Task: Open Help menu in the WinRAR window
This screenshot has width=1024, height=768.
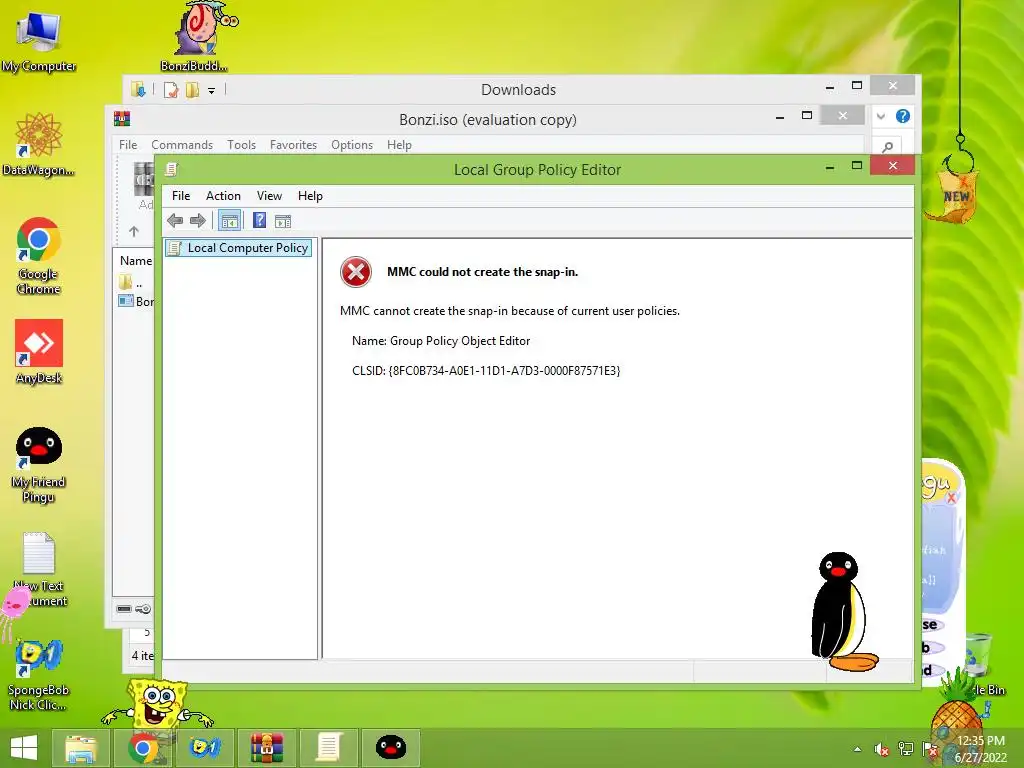Action: point(399,145)
